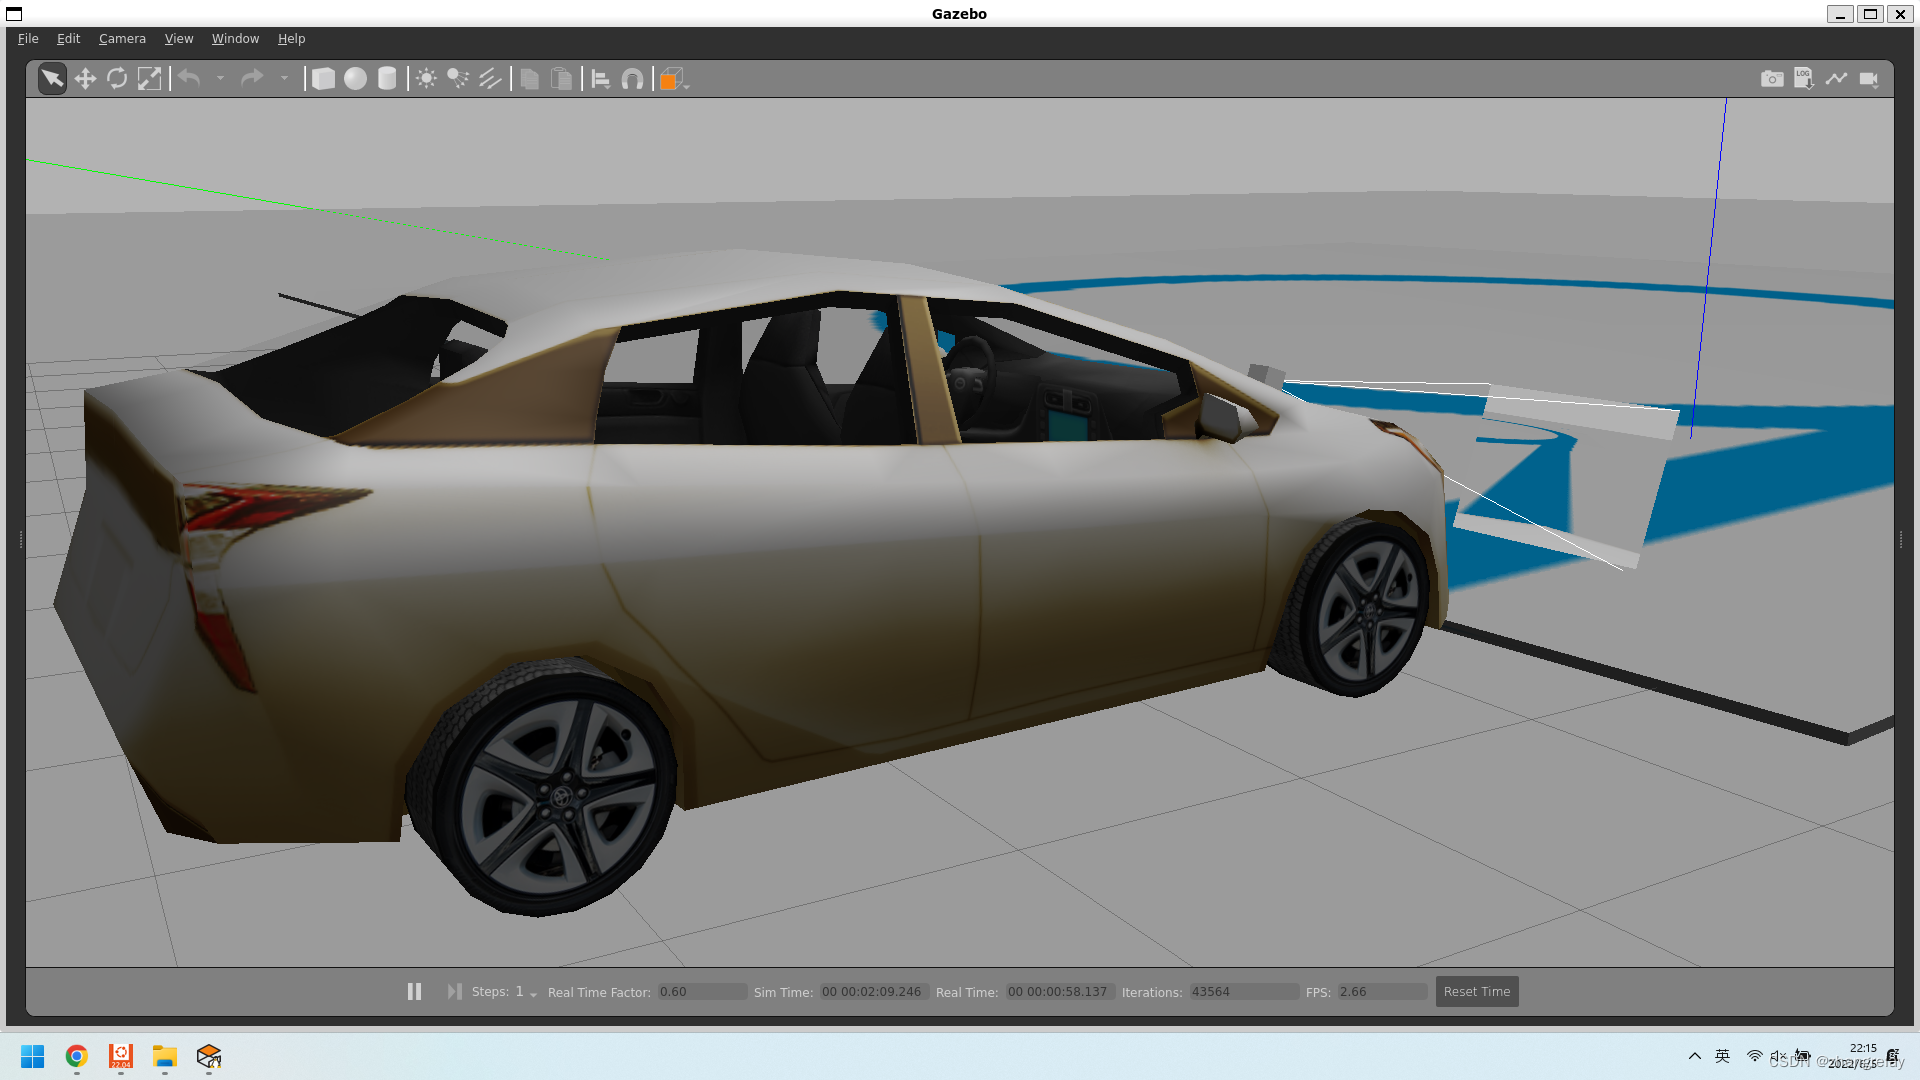
Task: Open the Camera menu
Action: pyautogui.click(x=122, y=39)
